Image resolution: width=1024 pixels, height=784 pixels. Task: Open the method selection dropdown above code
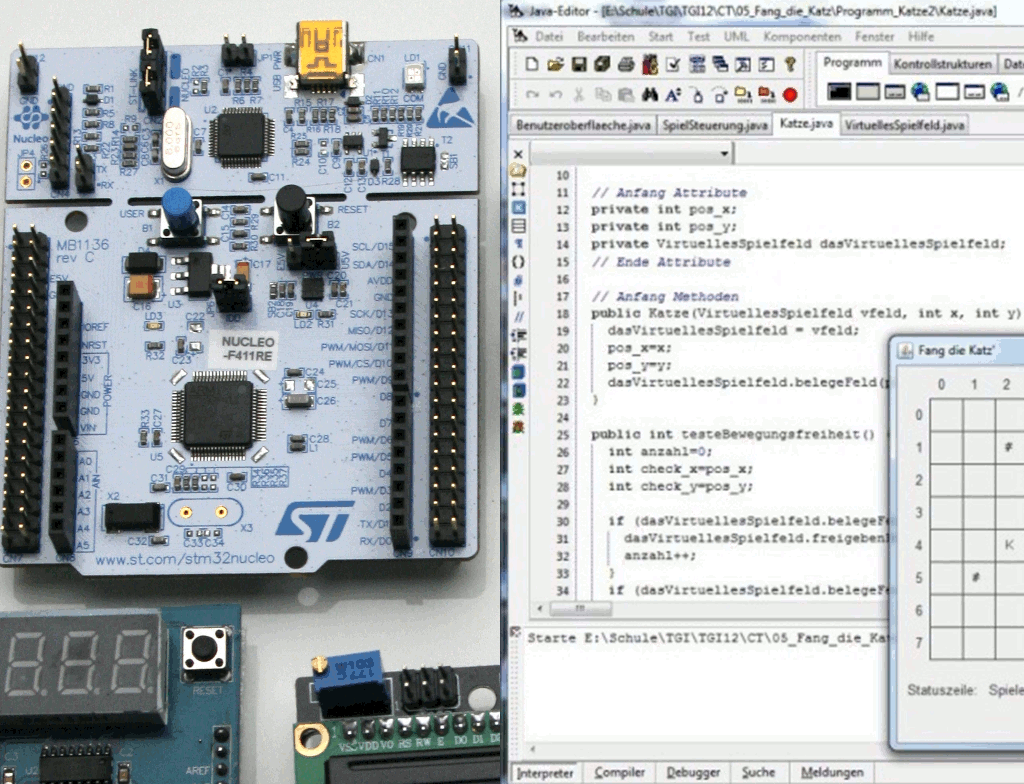724,154
